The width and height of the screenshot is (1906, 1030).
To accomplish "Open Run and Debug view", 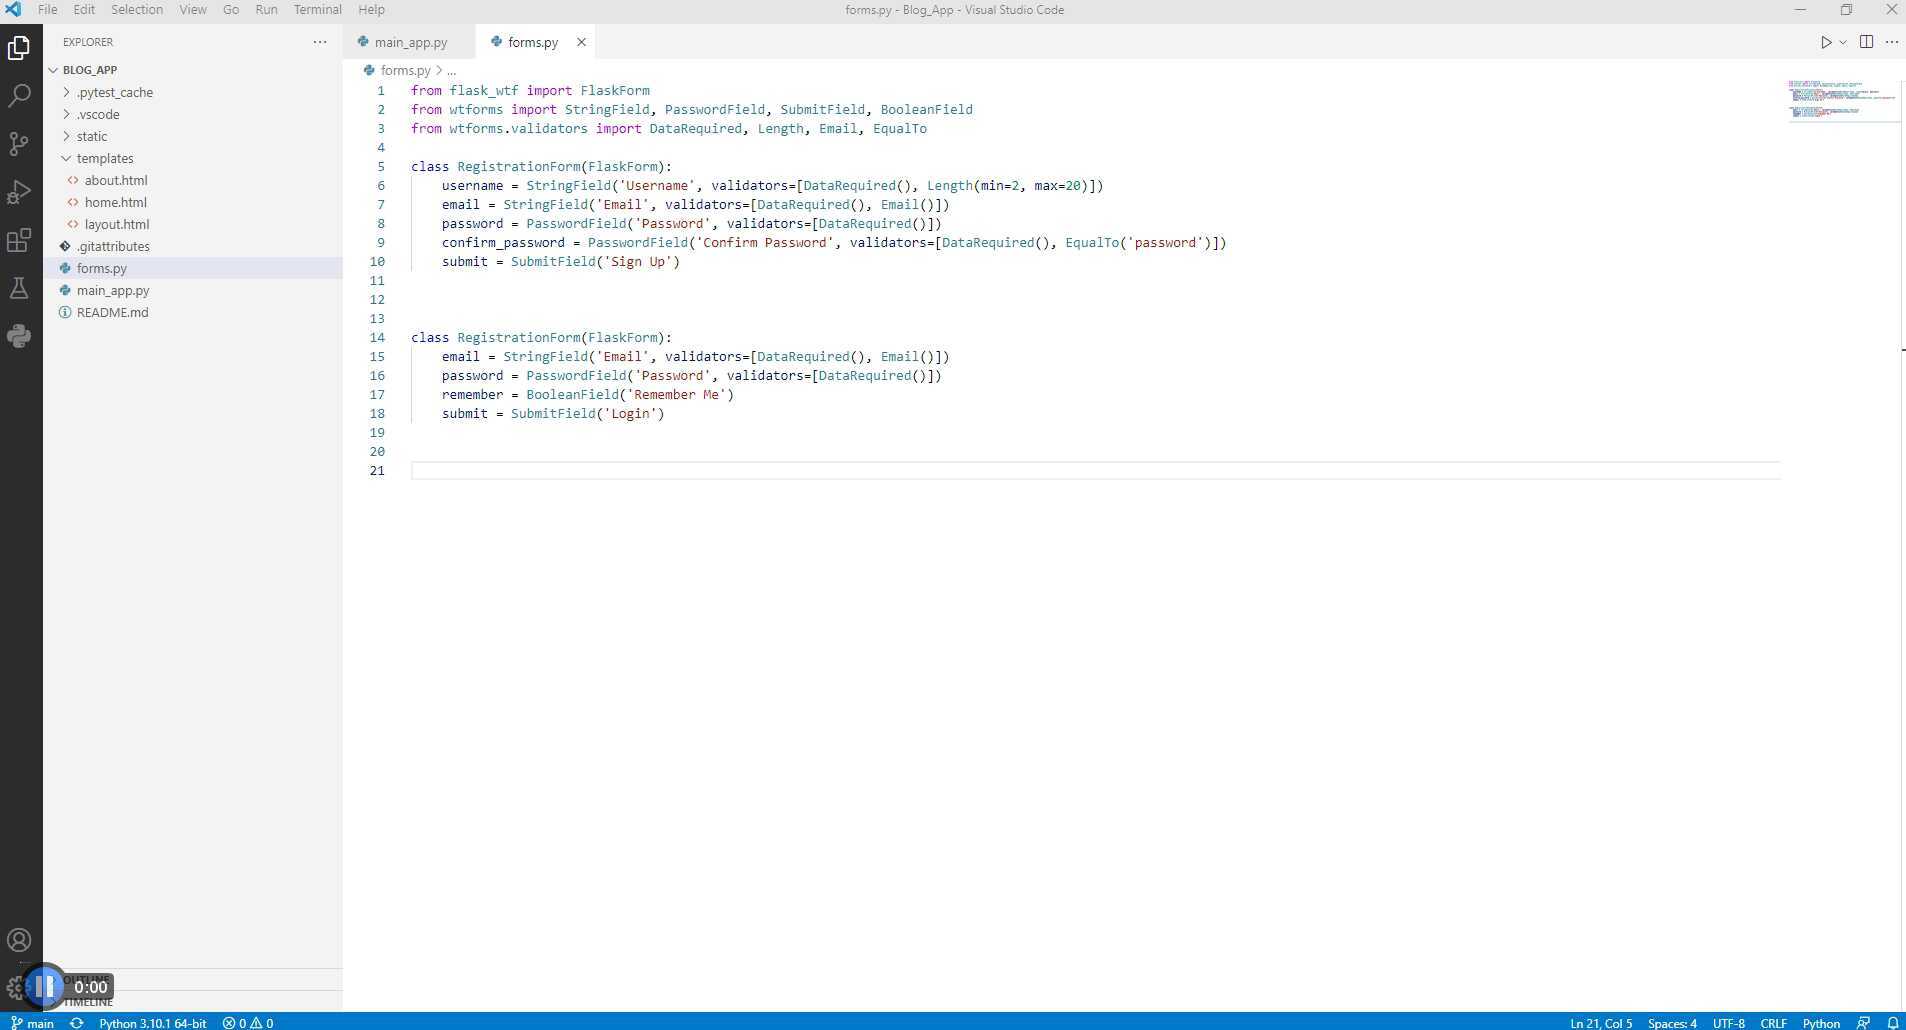I will (x=19, y=192).
